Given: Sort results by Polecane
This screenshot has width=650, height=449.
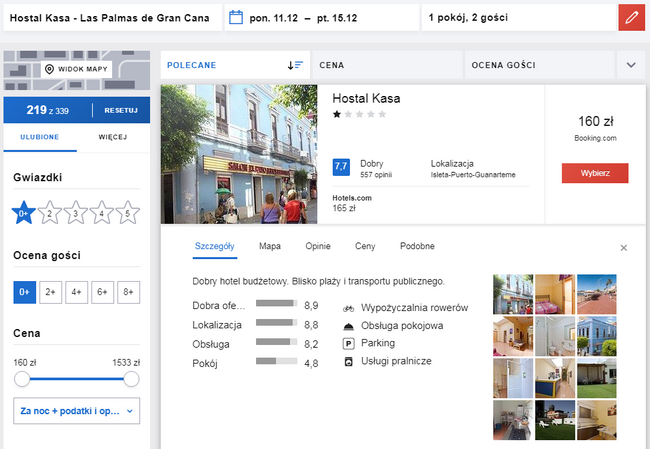Looking at the screenshot, I should tap(235, 65).
